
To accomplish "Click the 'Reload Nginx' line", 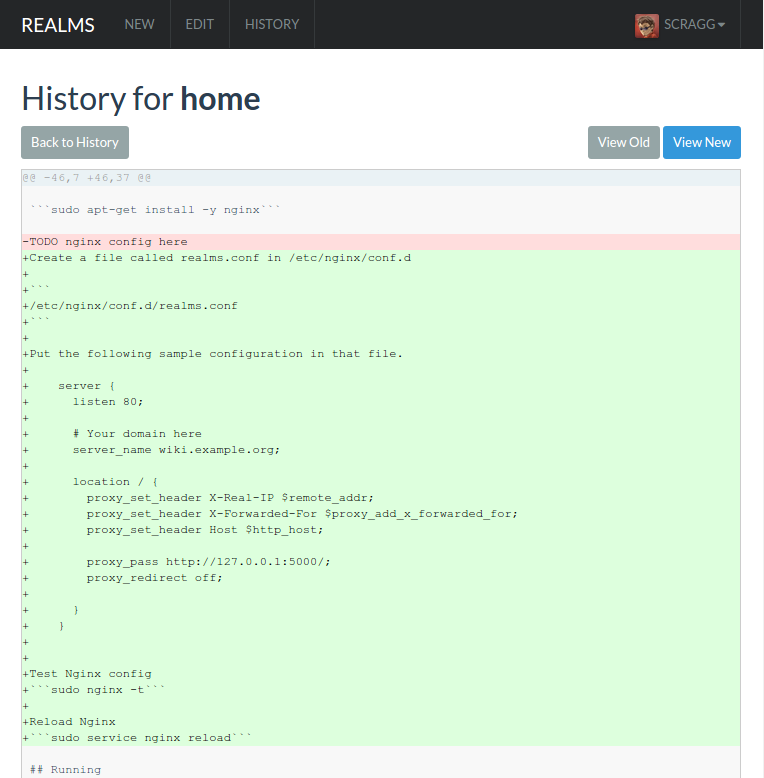I will (381, 722).
